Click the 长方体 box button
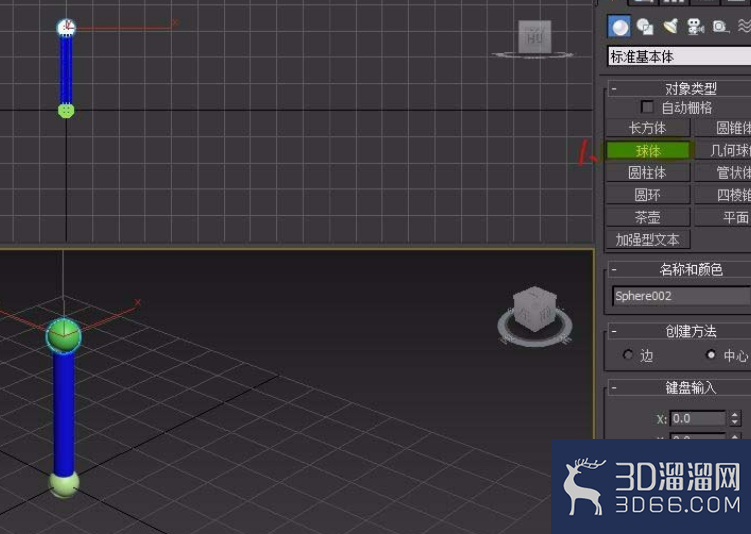This screenshot has width=751, height=534. 648,128
